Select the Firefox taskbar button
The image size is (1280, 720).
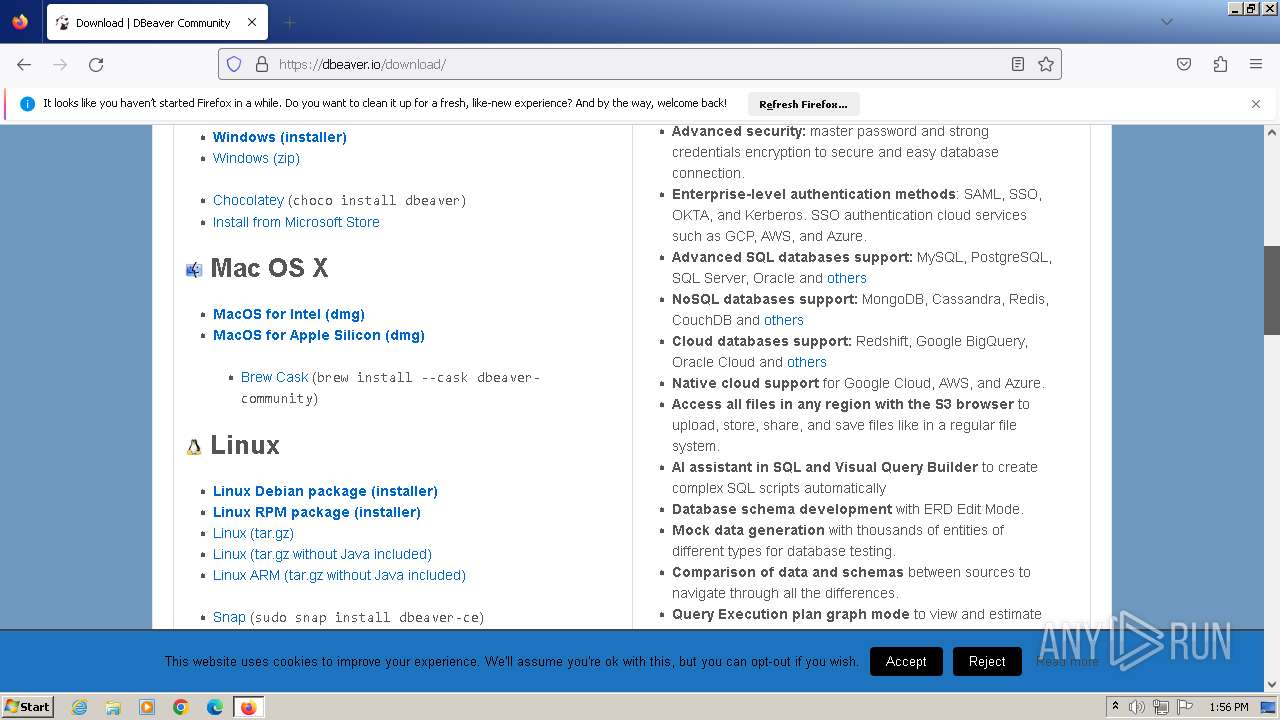click(x=248, y=707)
